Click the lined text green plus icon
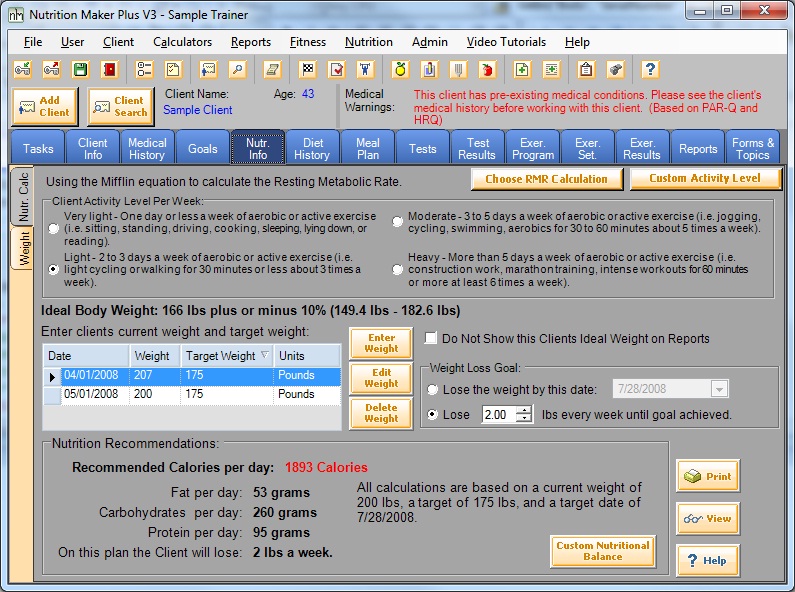 pyautogui.click(x=551, y=69)
